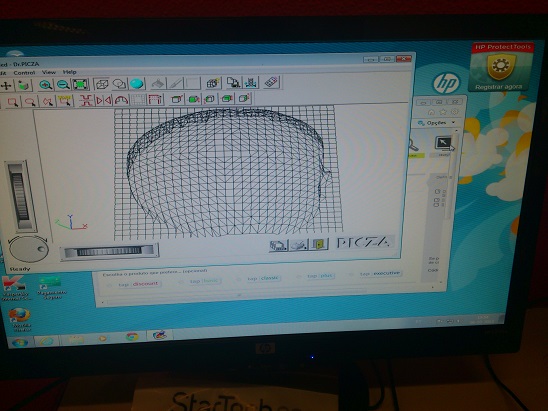Viewport: 548px width, 411px height.
Task: Open the media player taskbar icon
Action: point(102,338)
